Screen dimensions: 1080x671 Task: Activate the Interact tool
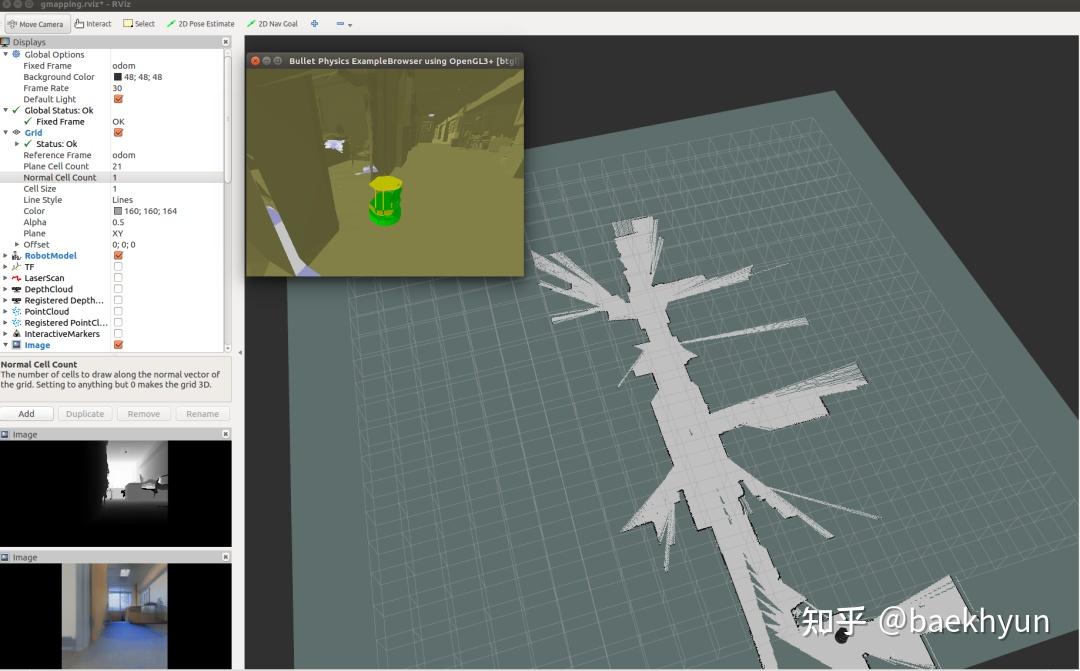(92, 23)
